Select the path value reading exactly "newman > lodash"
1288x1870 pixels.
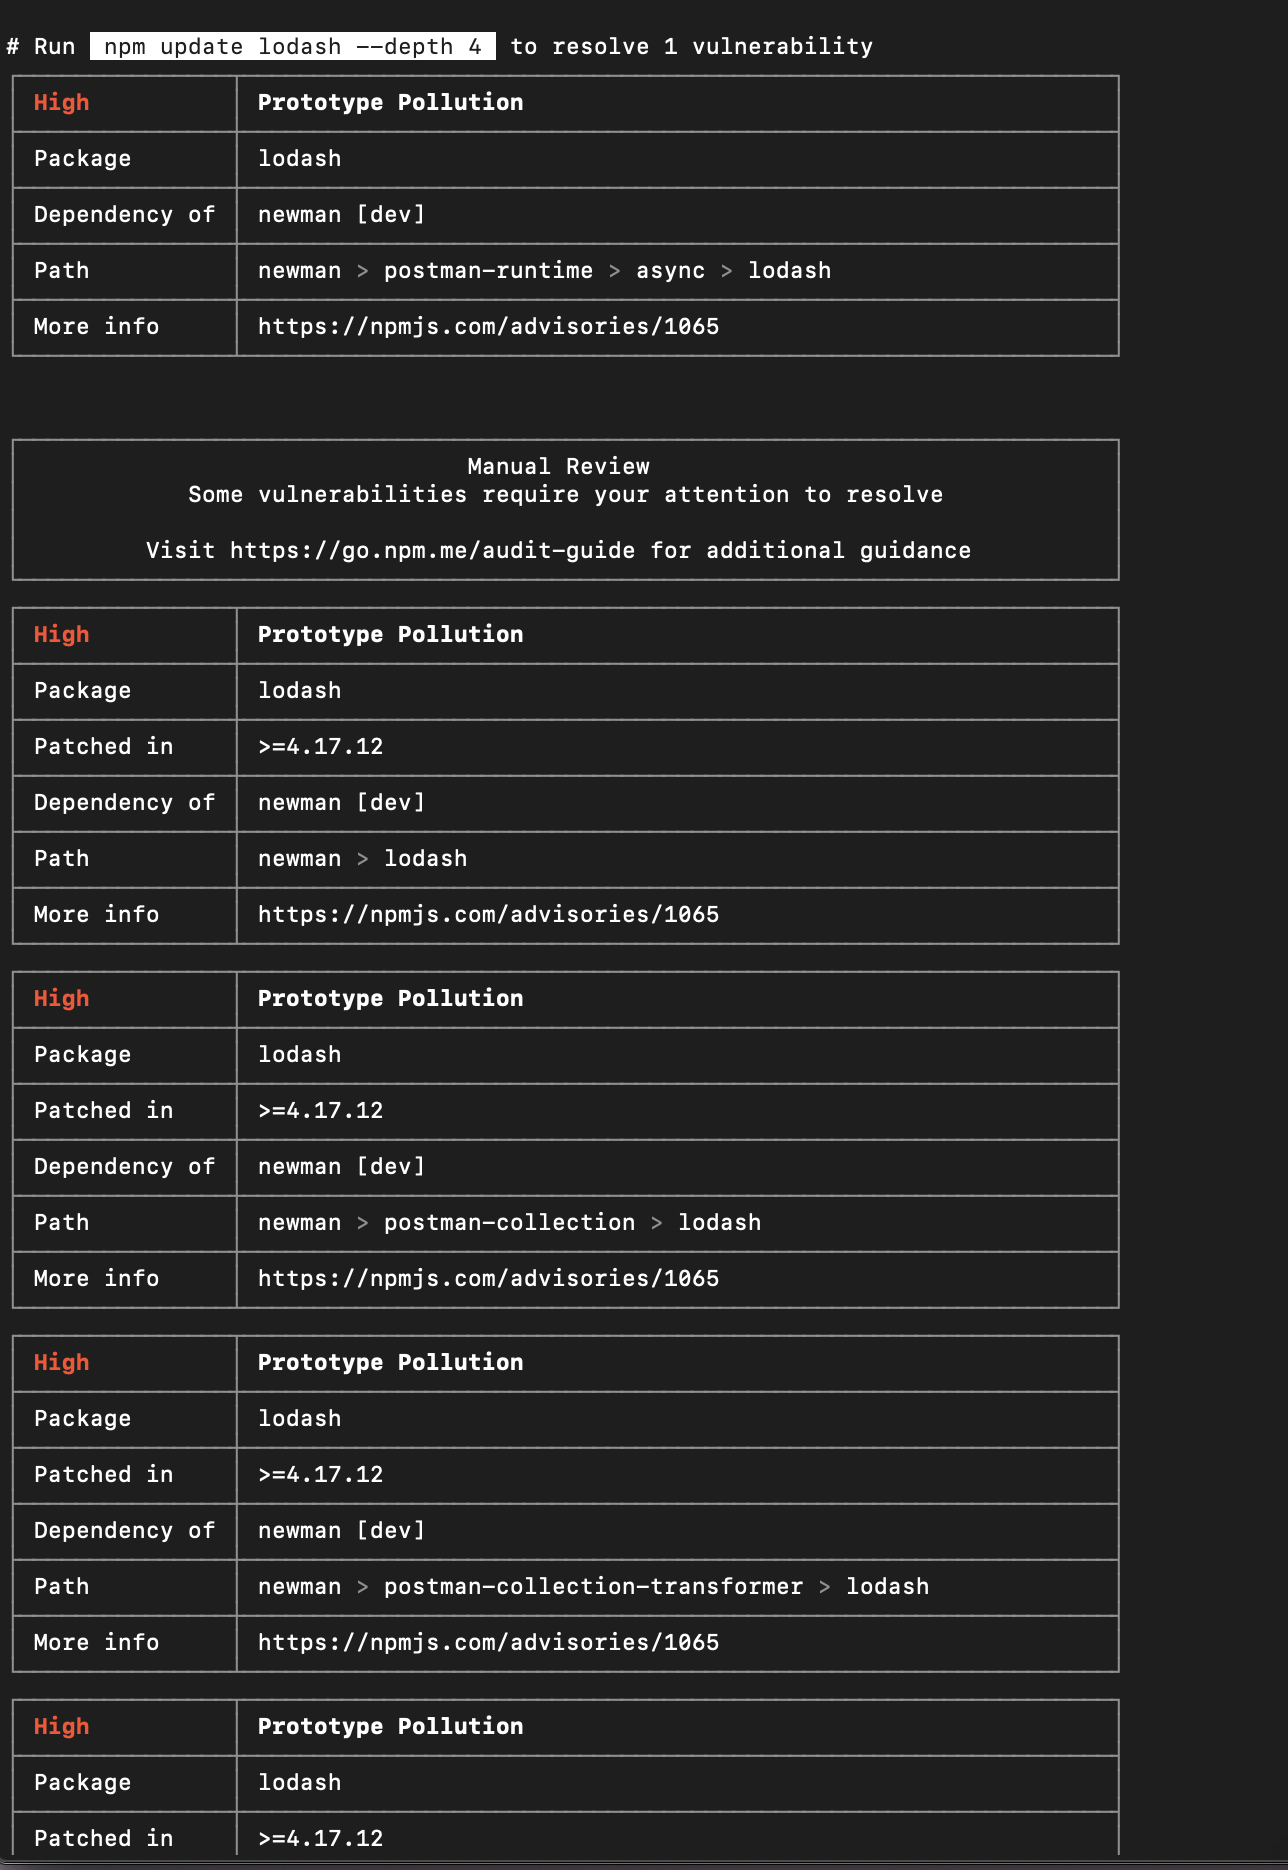[x=362, y=859]
